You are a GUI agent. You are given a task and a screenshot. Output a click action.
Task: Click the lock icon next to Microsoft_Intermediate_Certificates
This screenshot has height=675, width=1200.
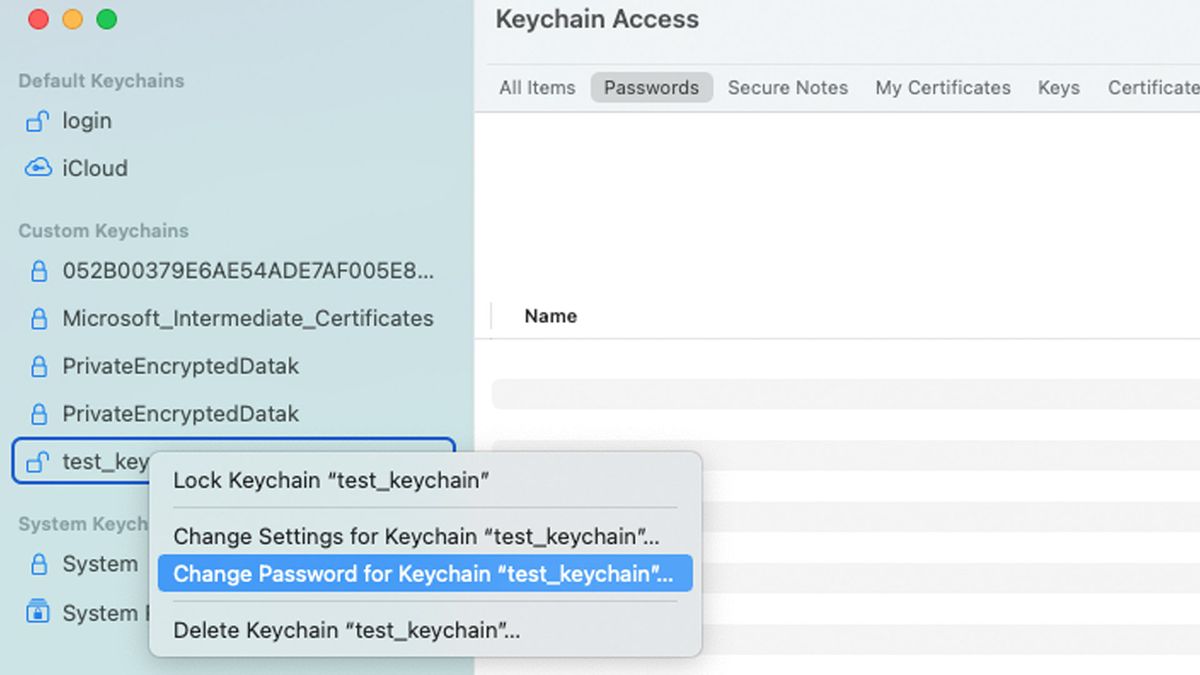[40, 318]
